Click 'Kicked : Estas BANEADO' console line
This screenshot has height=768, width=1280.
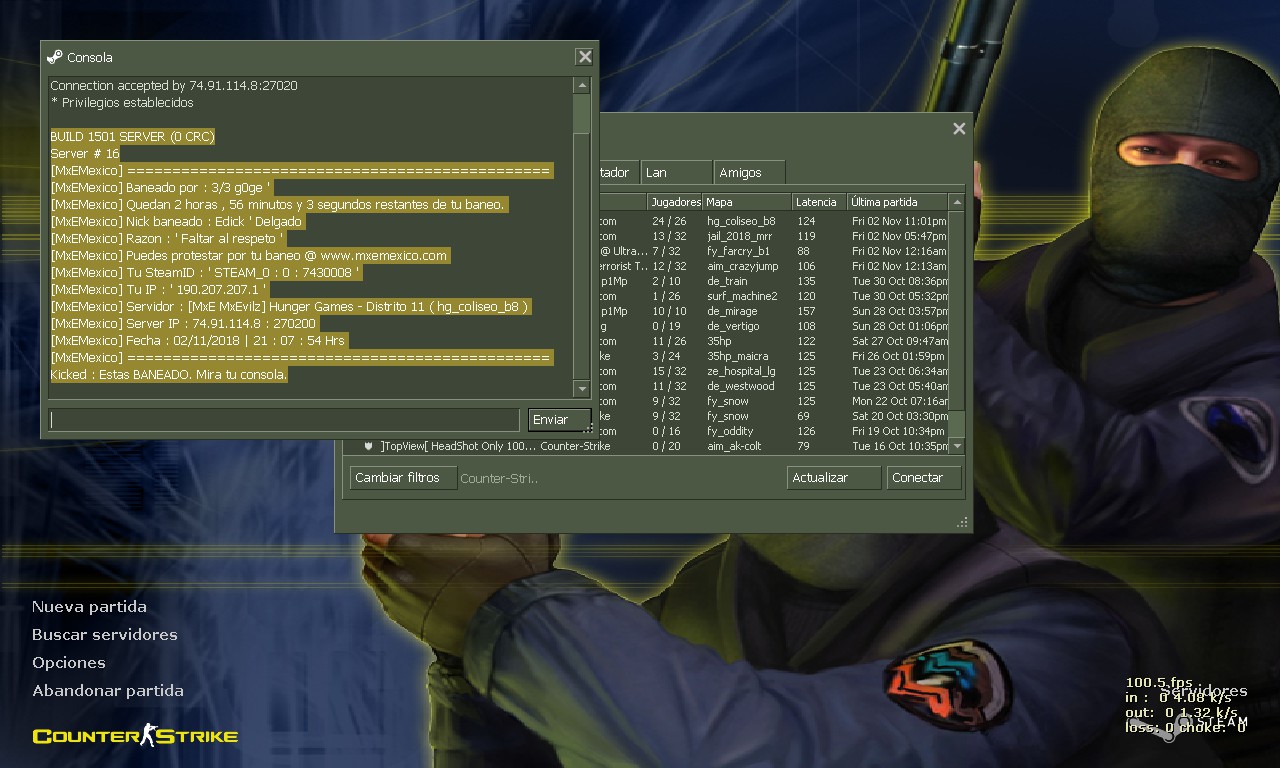pos(169,374)
